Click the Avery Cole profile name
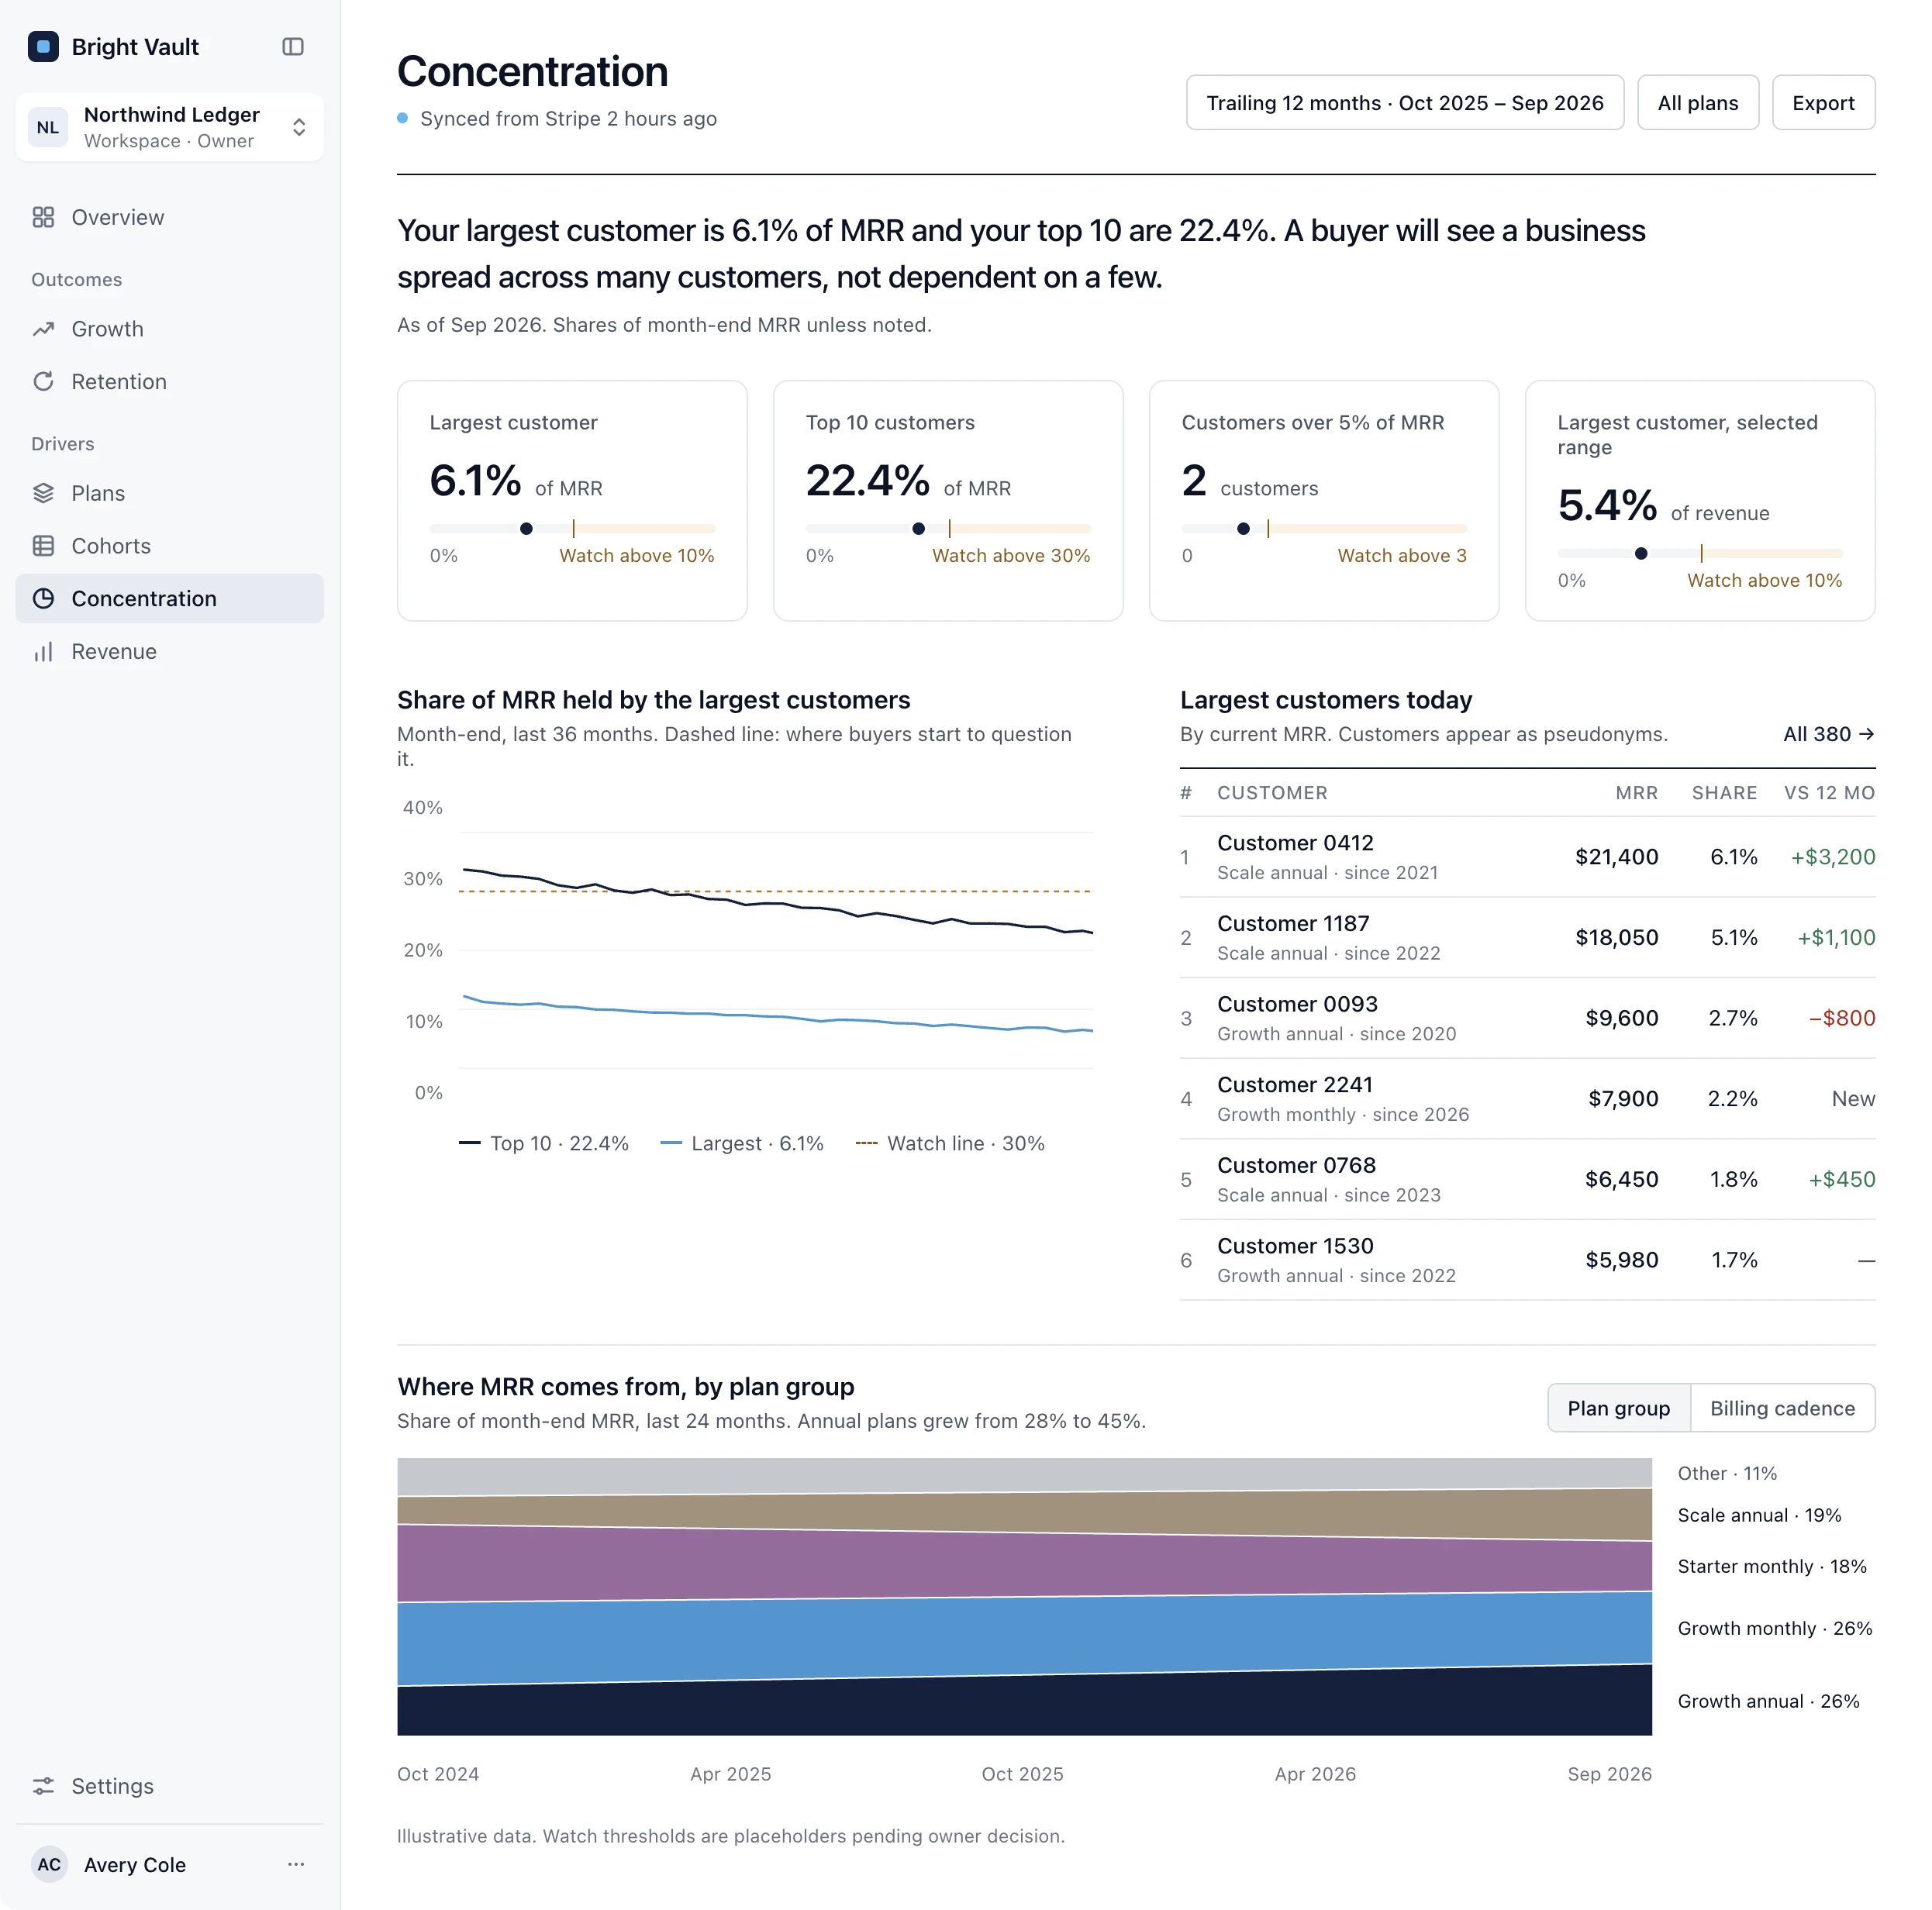1932x1910 pixels. (135, 1864)
